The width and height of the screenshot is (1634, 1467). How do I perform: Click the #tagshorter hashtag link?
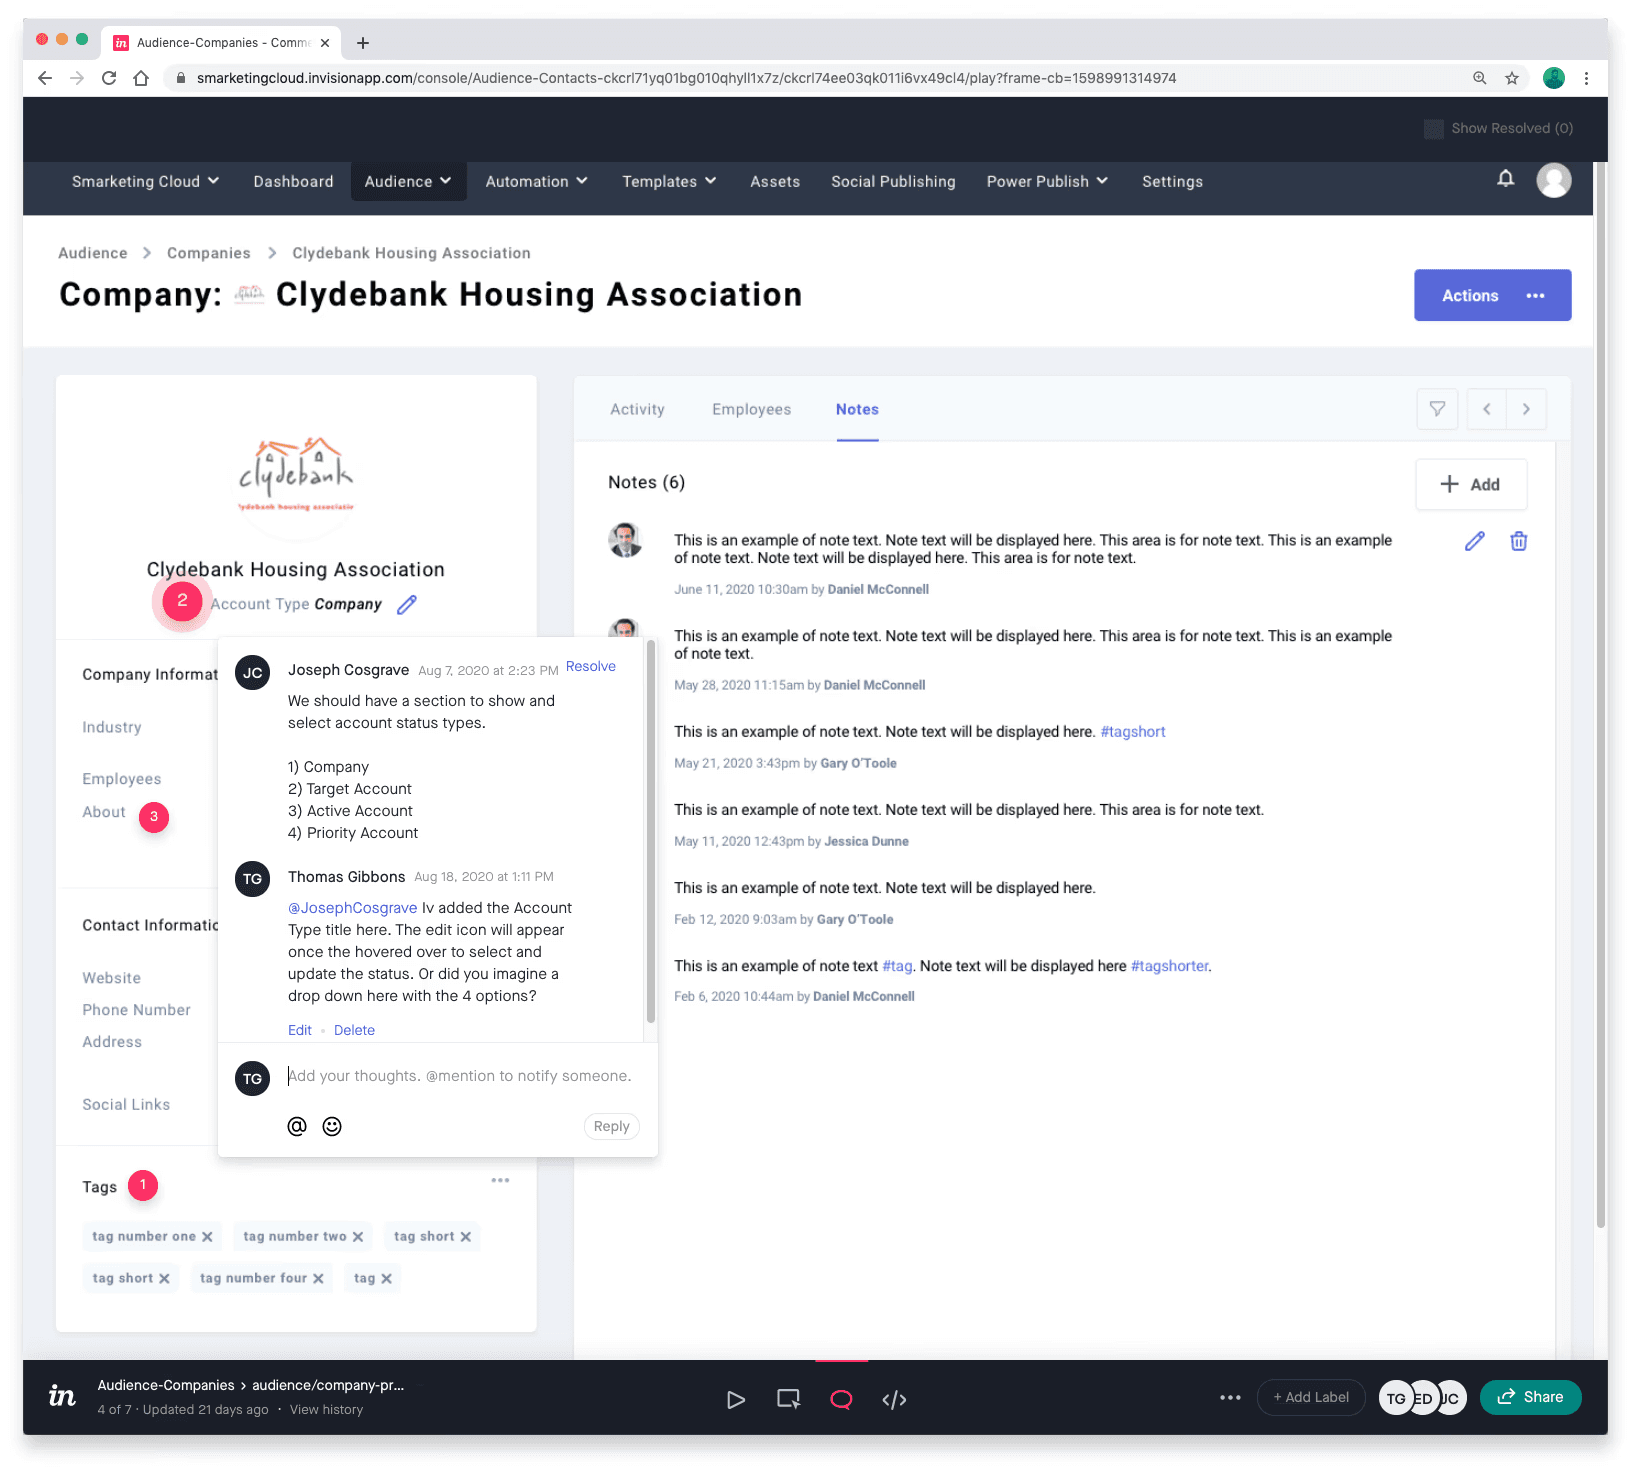click(x=1170, y=966)
